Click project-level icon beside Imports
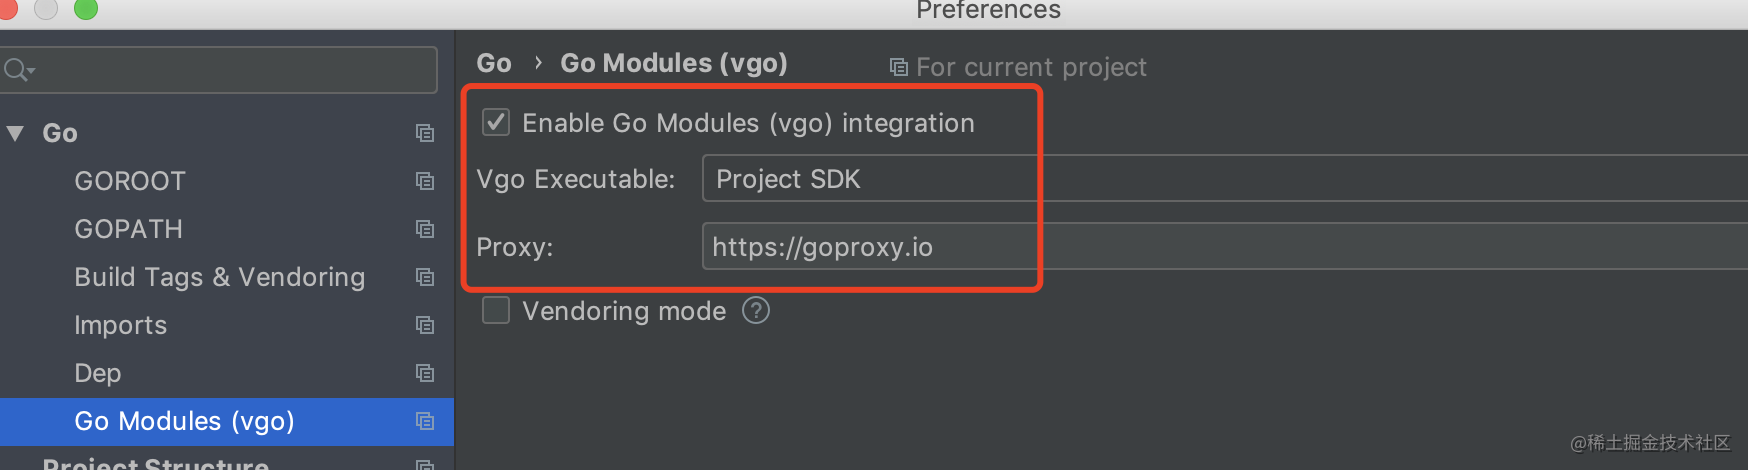The height and width of the screenshot is (470, 1748). 425,325
